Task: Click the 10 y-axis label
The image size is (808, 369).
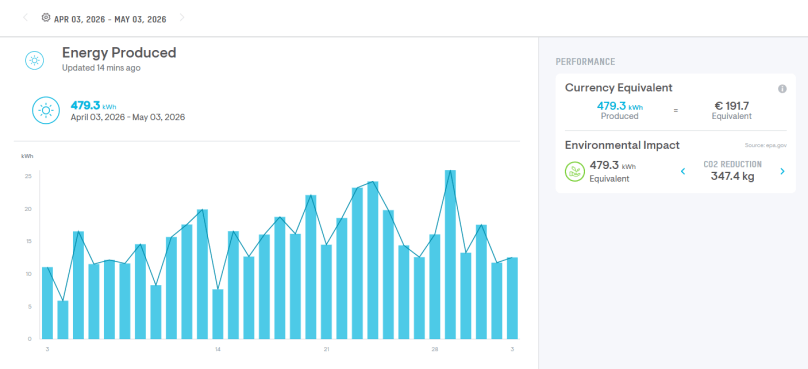Action: [28, 274]
